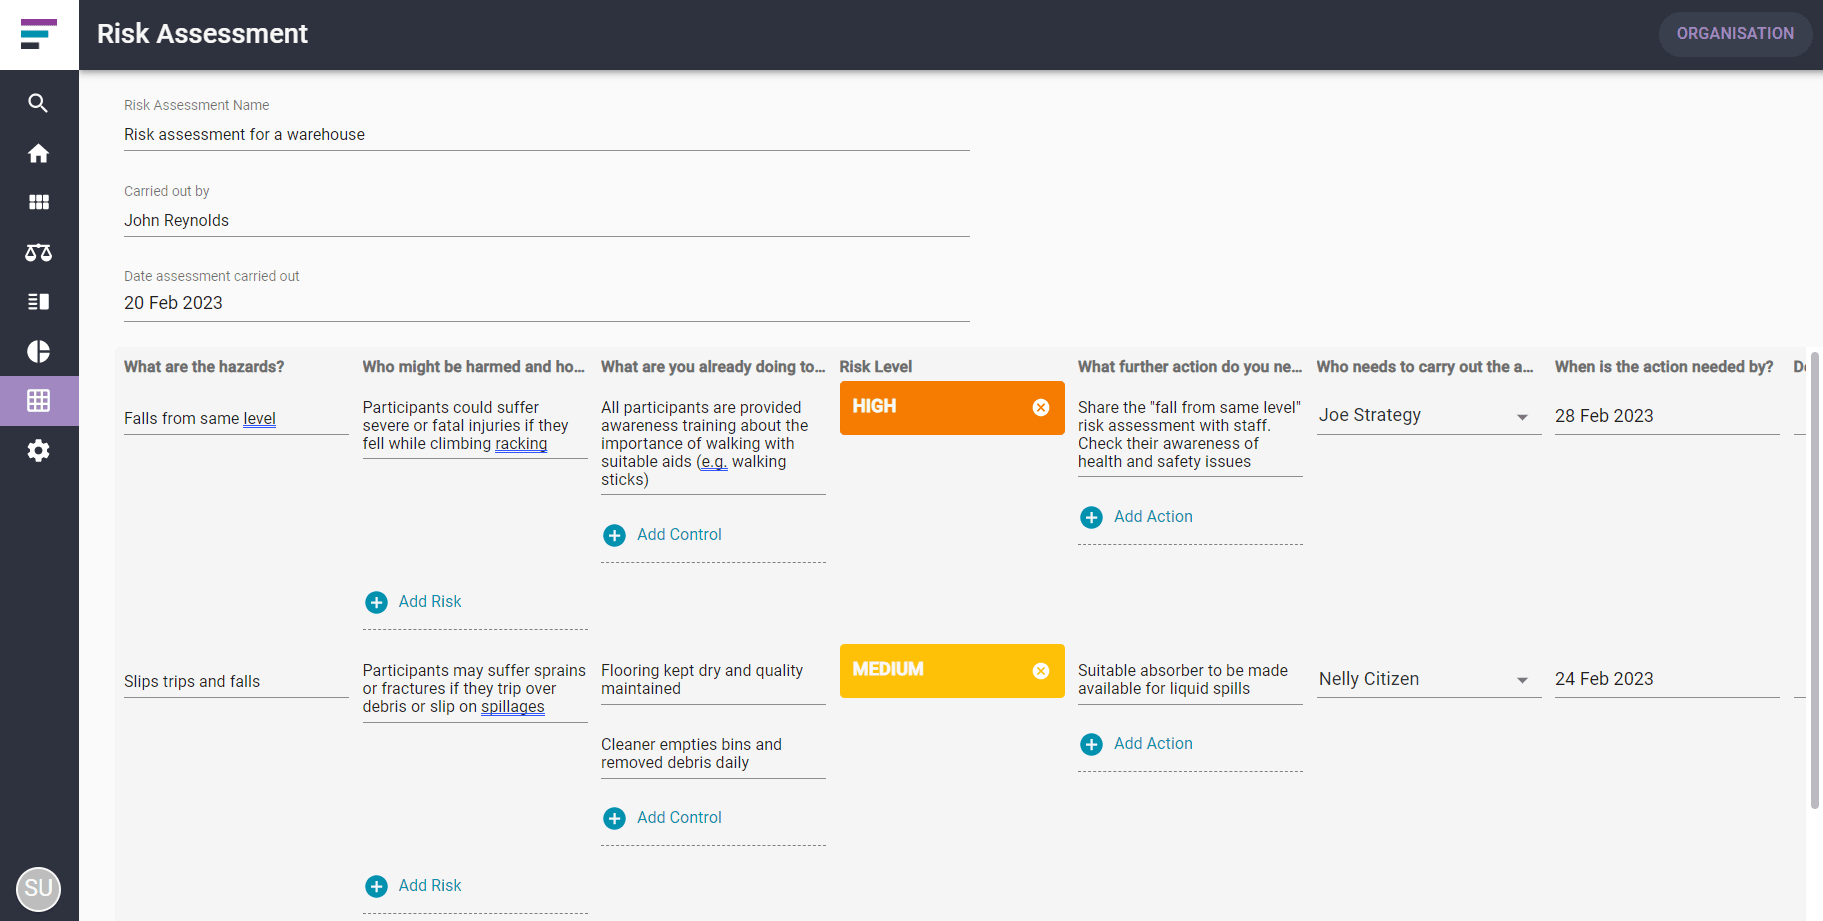Click the app logo icon
The height and width of the screenshot is (921, 1823).
(38, 34)
